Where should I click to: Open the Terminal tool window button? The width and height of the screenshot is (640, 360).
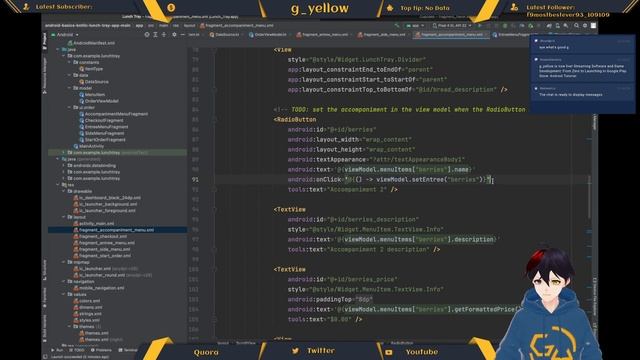point(128,350)
